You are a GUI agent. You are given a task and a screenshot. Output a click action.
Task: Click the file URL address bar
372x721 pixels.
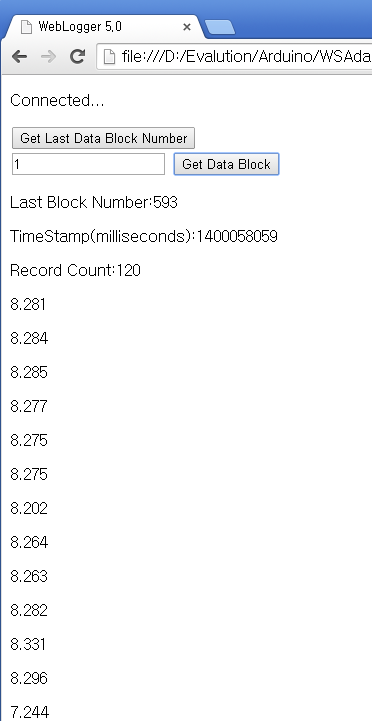(235, 57)
